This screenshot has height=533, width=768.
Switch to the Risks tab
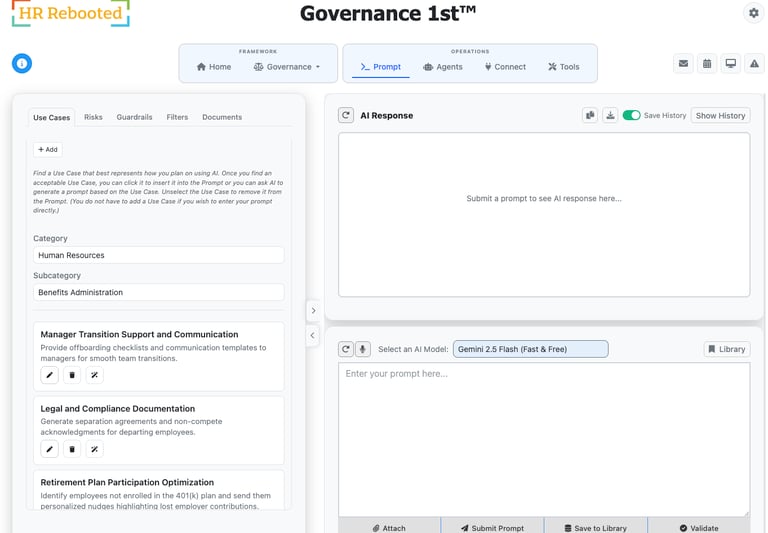pyautogui.click(x=93, y=117)
